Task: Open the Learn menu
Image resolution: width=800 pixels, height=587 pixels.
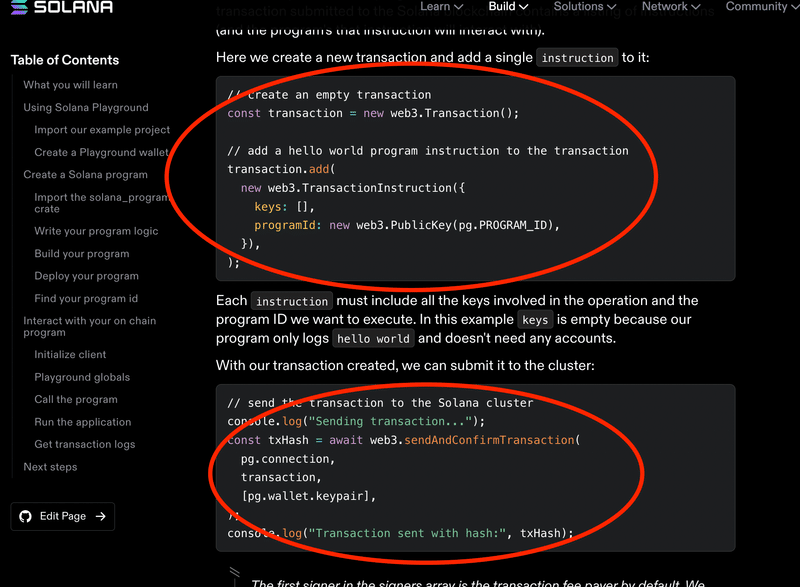Action: click(441, 6)
